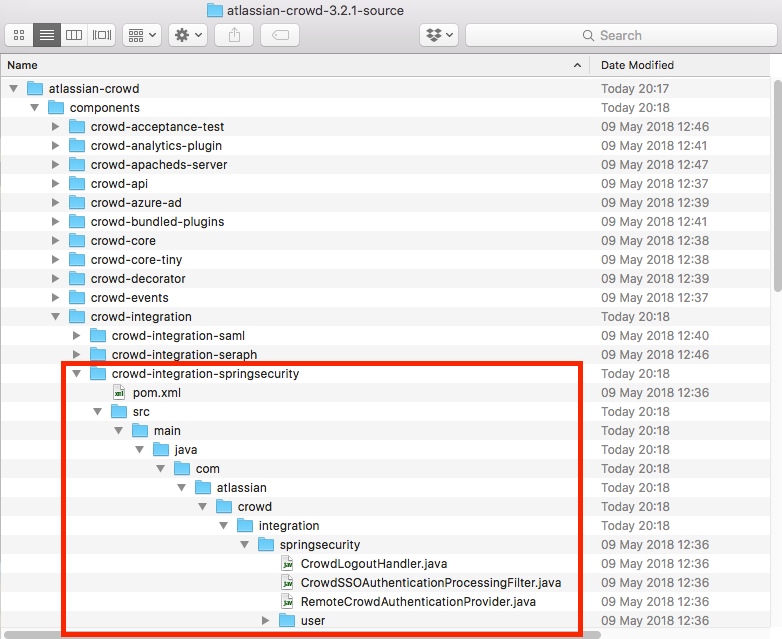
Task: Select the crowd-azure-ad row name
Action: pos(136,203)
